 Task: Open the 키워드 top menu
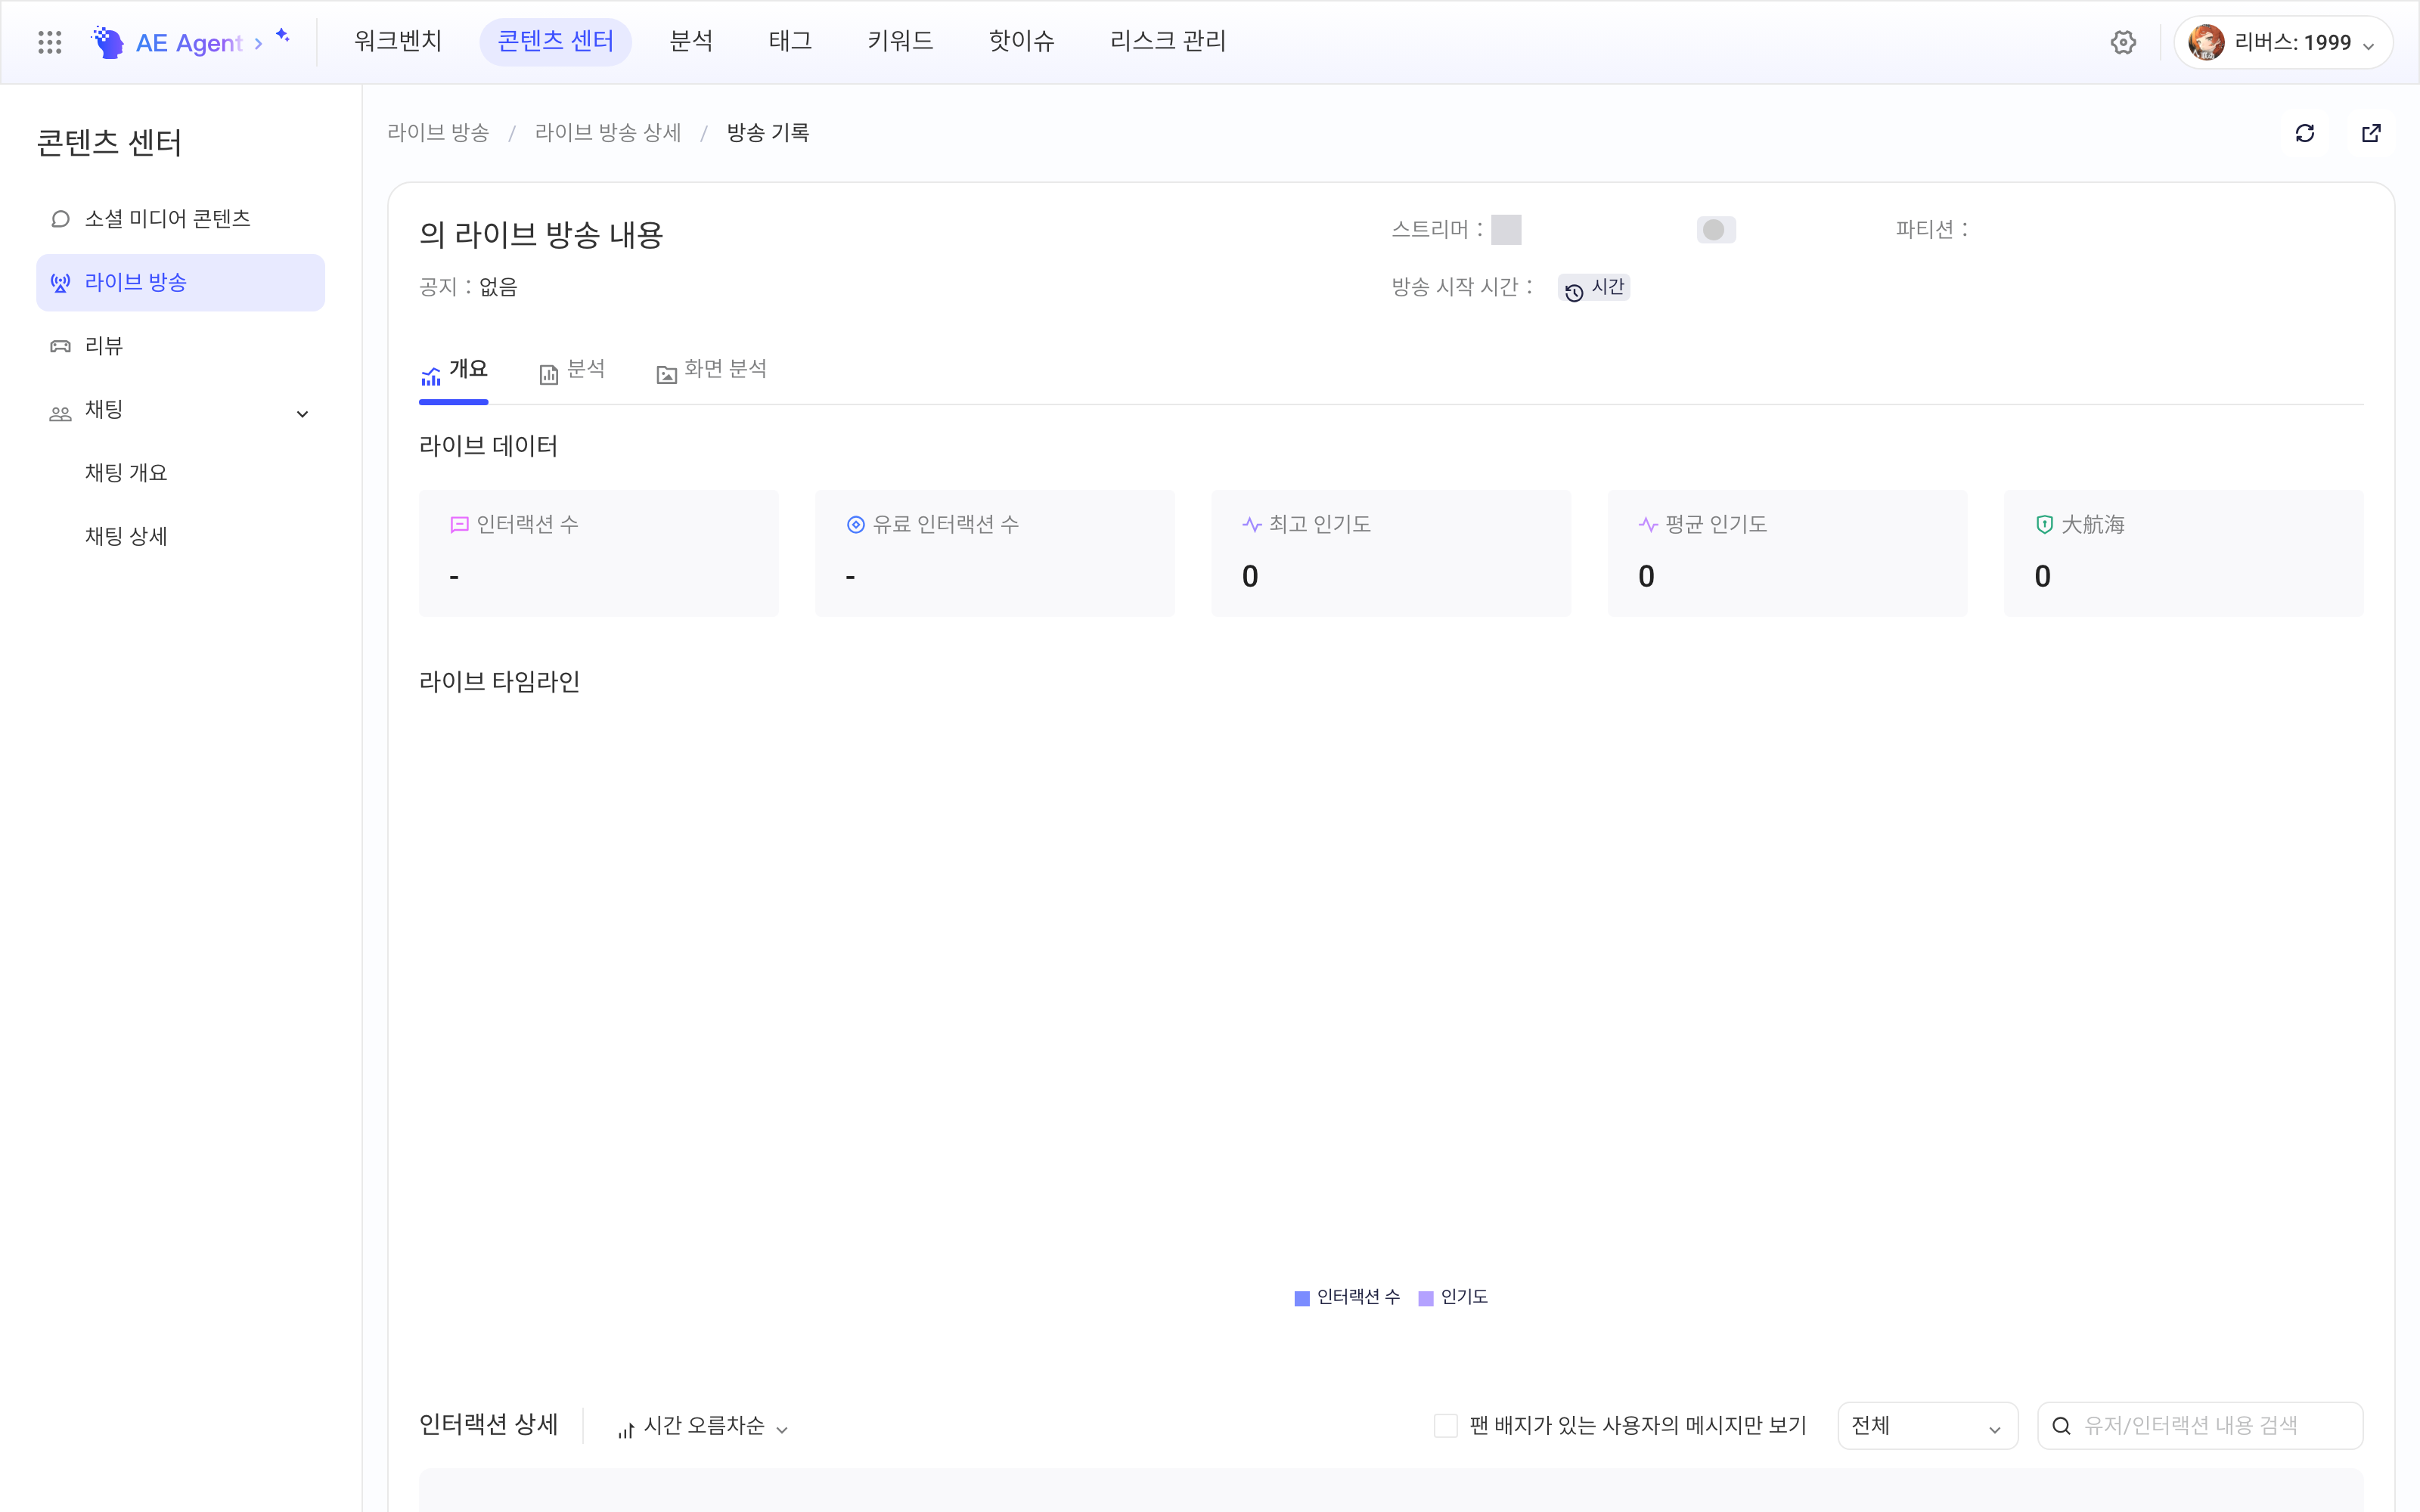click(900, 41)
